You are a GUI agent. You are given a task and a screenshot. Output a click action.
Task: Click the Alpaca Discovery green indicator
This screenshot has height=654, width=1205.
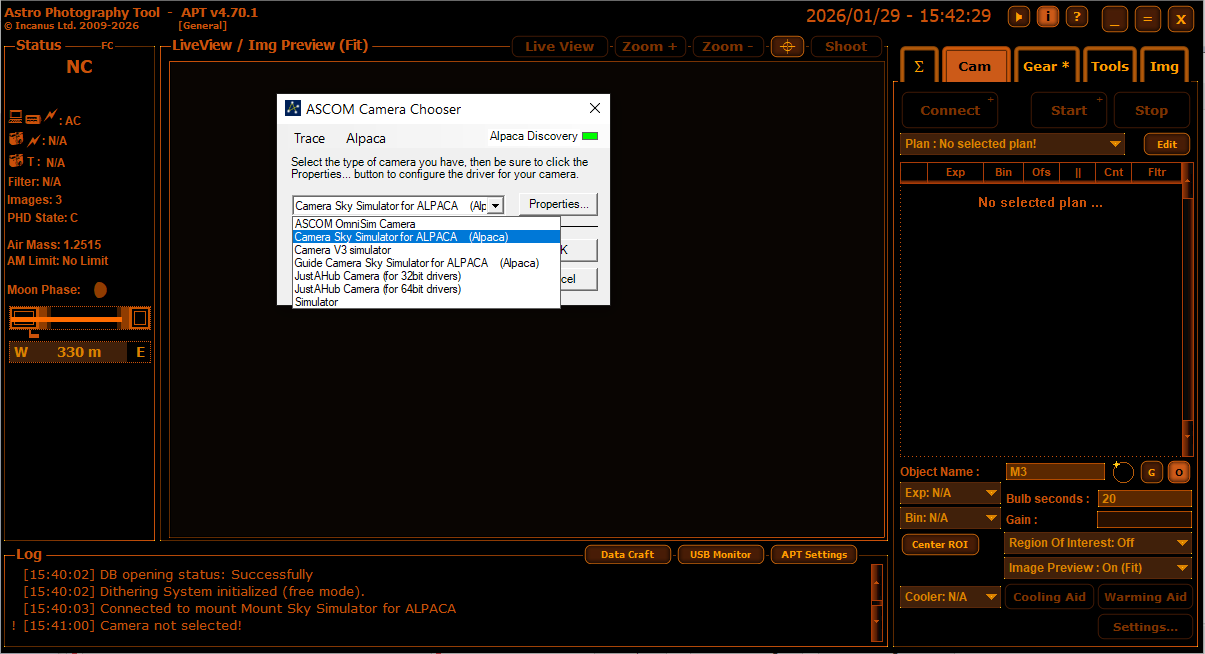(x=590, y=136)
